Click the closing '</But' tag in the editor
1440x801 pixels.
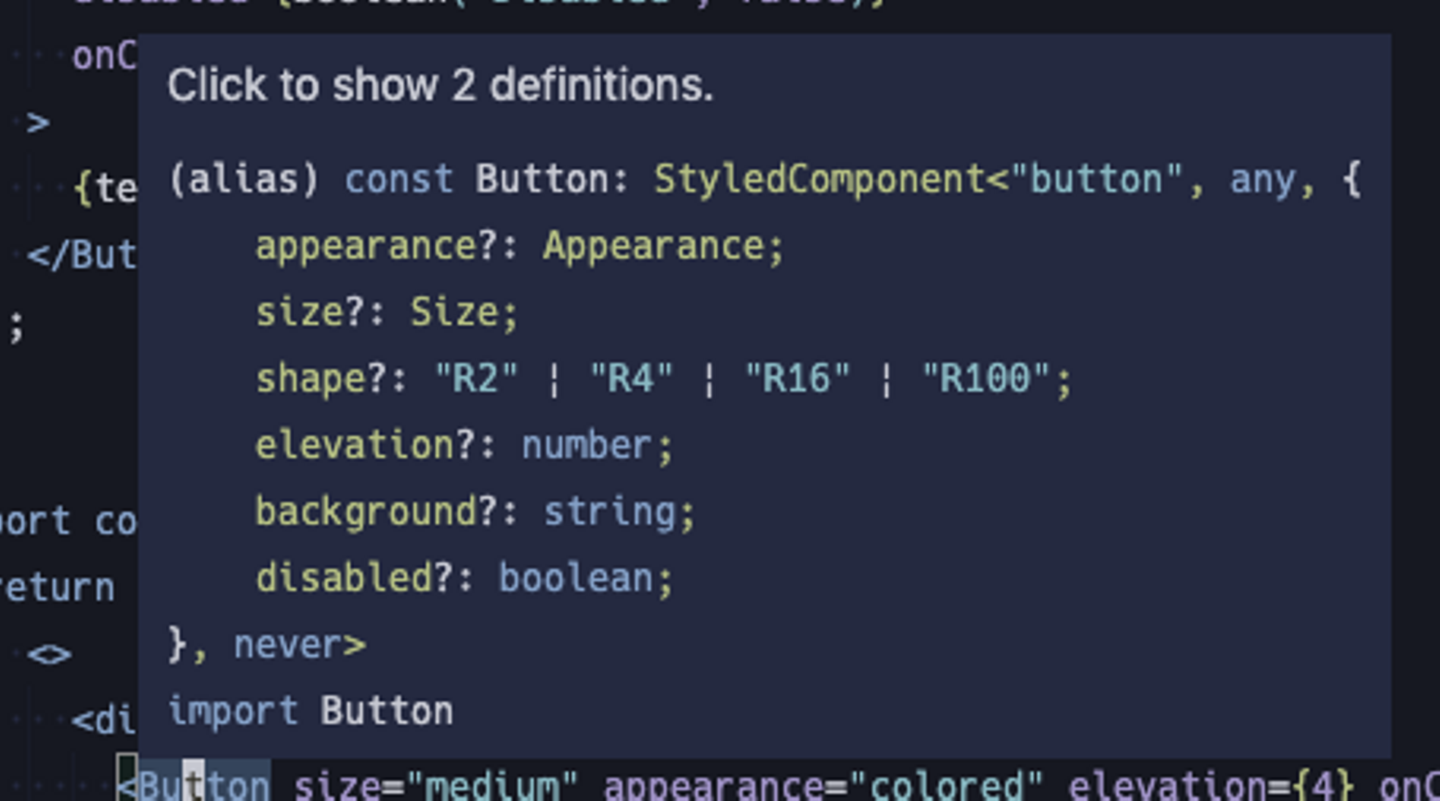(x=82, y=255)
